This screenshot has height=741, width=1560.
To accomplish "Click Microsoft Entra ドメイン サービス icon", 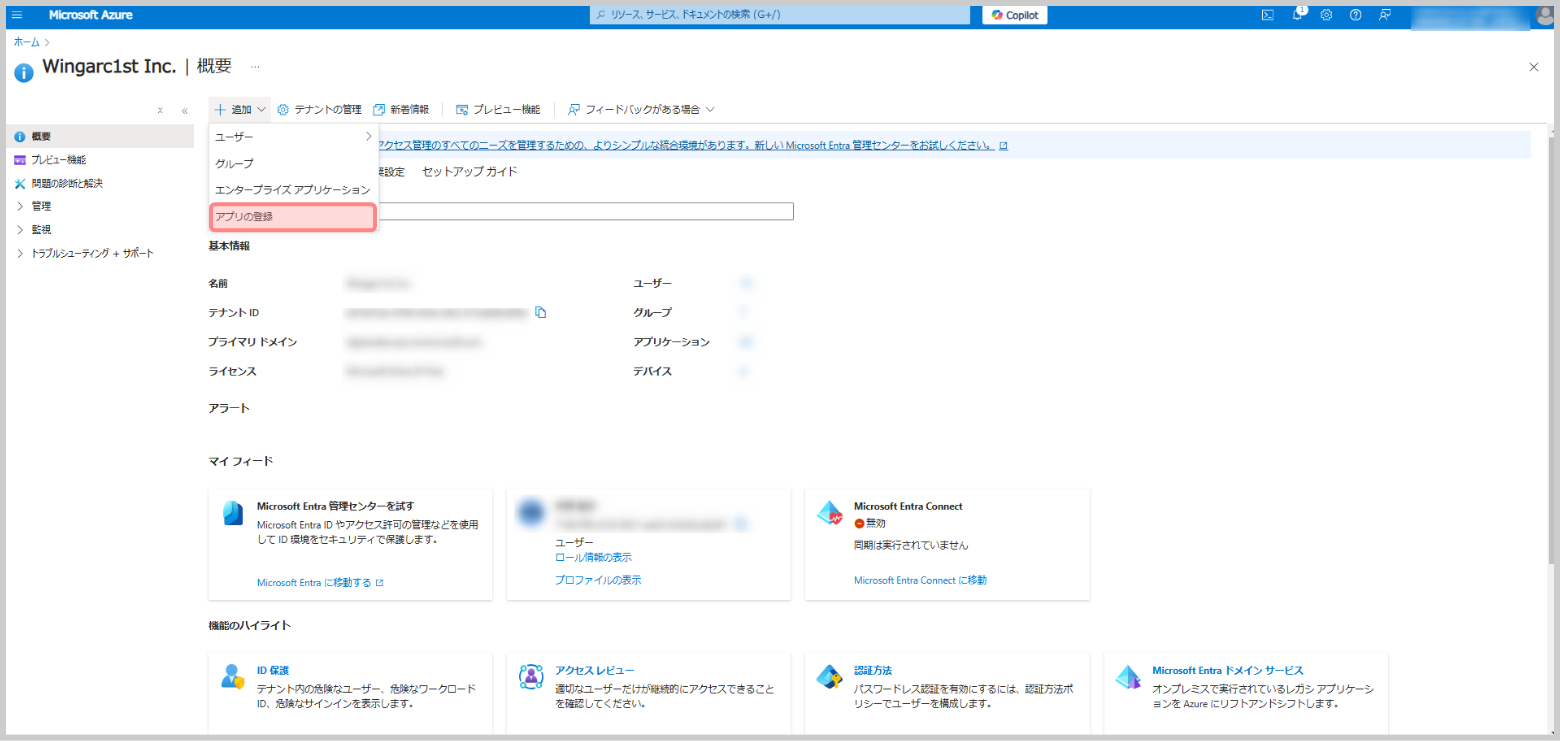I will [x=1128, y=676].
